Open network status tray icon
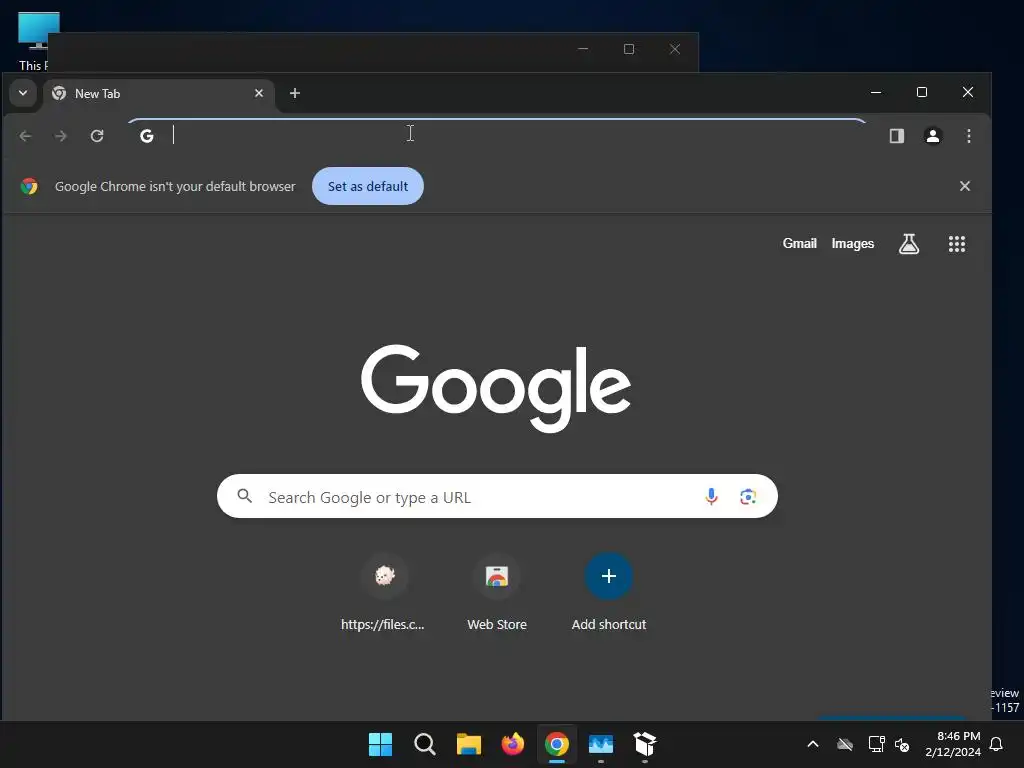The width and height of the screenshot is (1024, 768). tap(876, 744)
